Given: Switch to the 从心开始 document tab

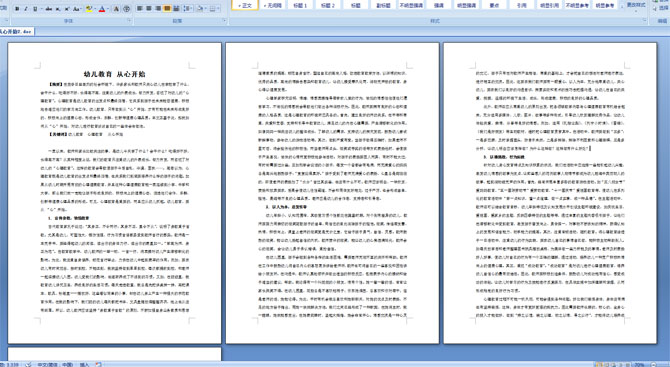Looking at the screenshot, I should pos(16,32).
